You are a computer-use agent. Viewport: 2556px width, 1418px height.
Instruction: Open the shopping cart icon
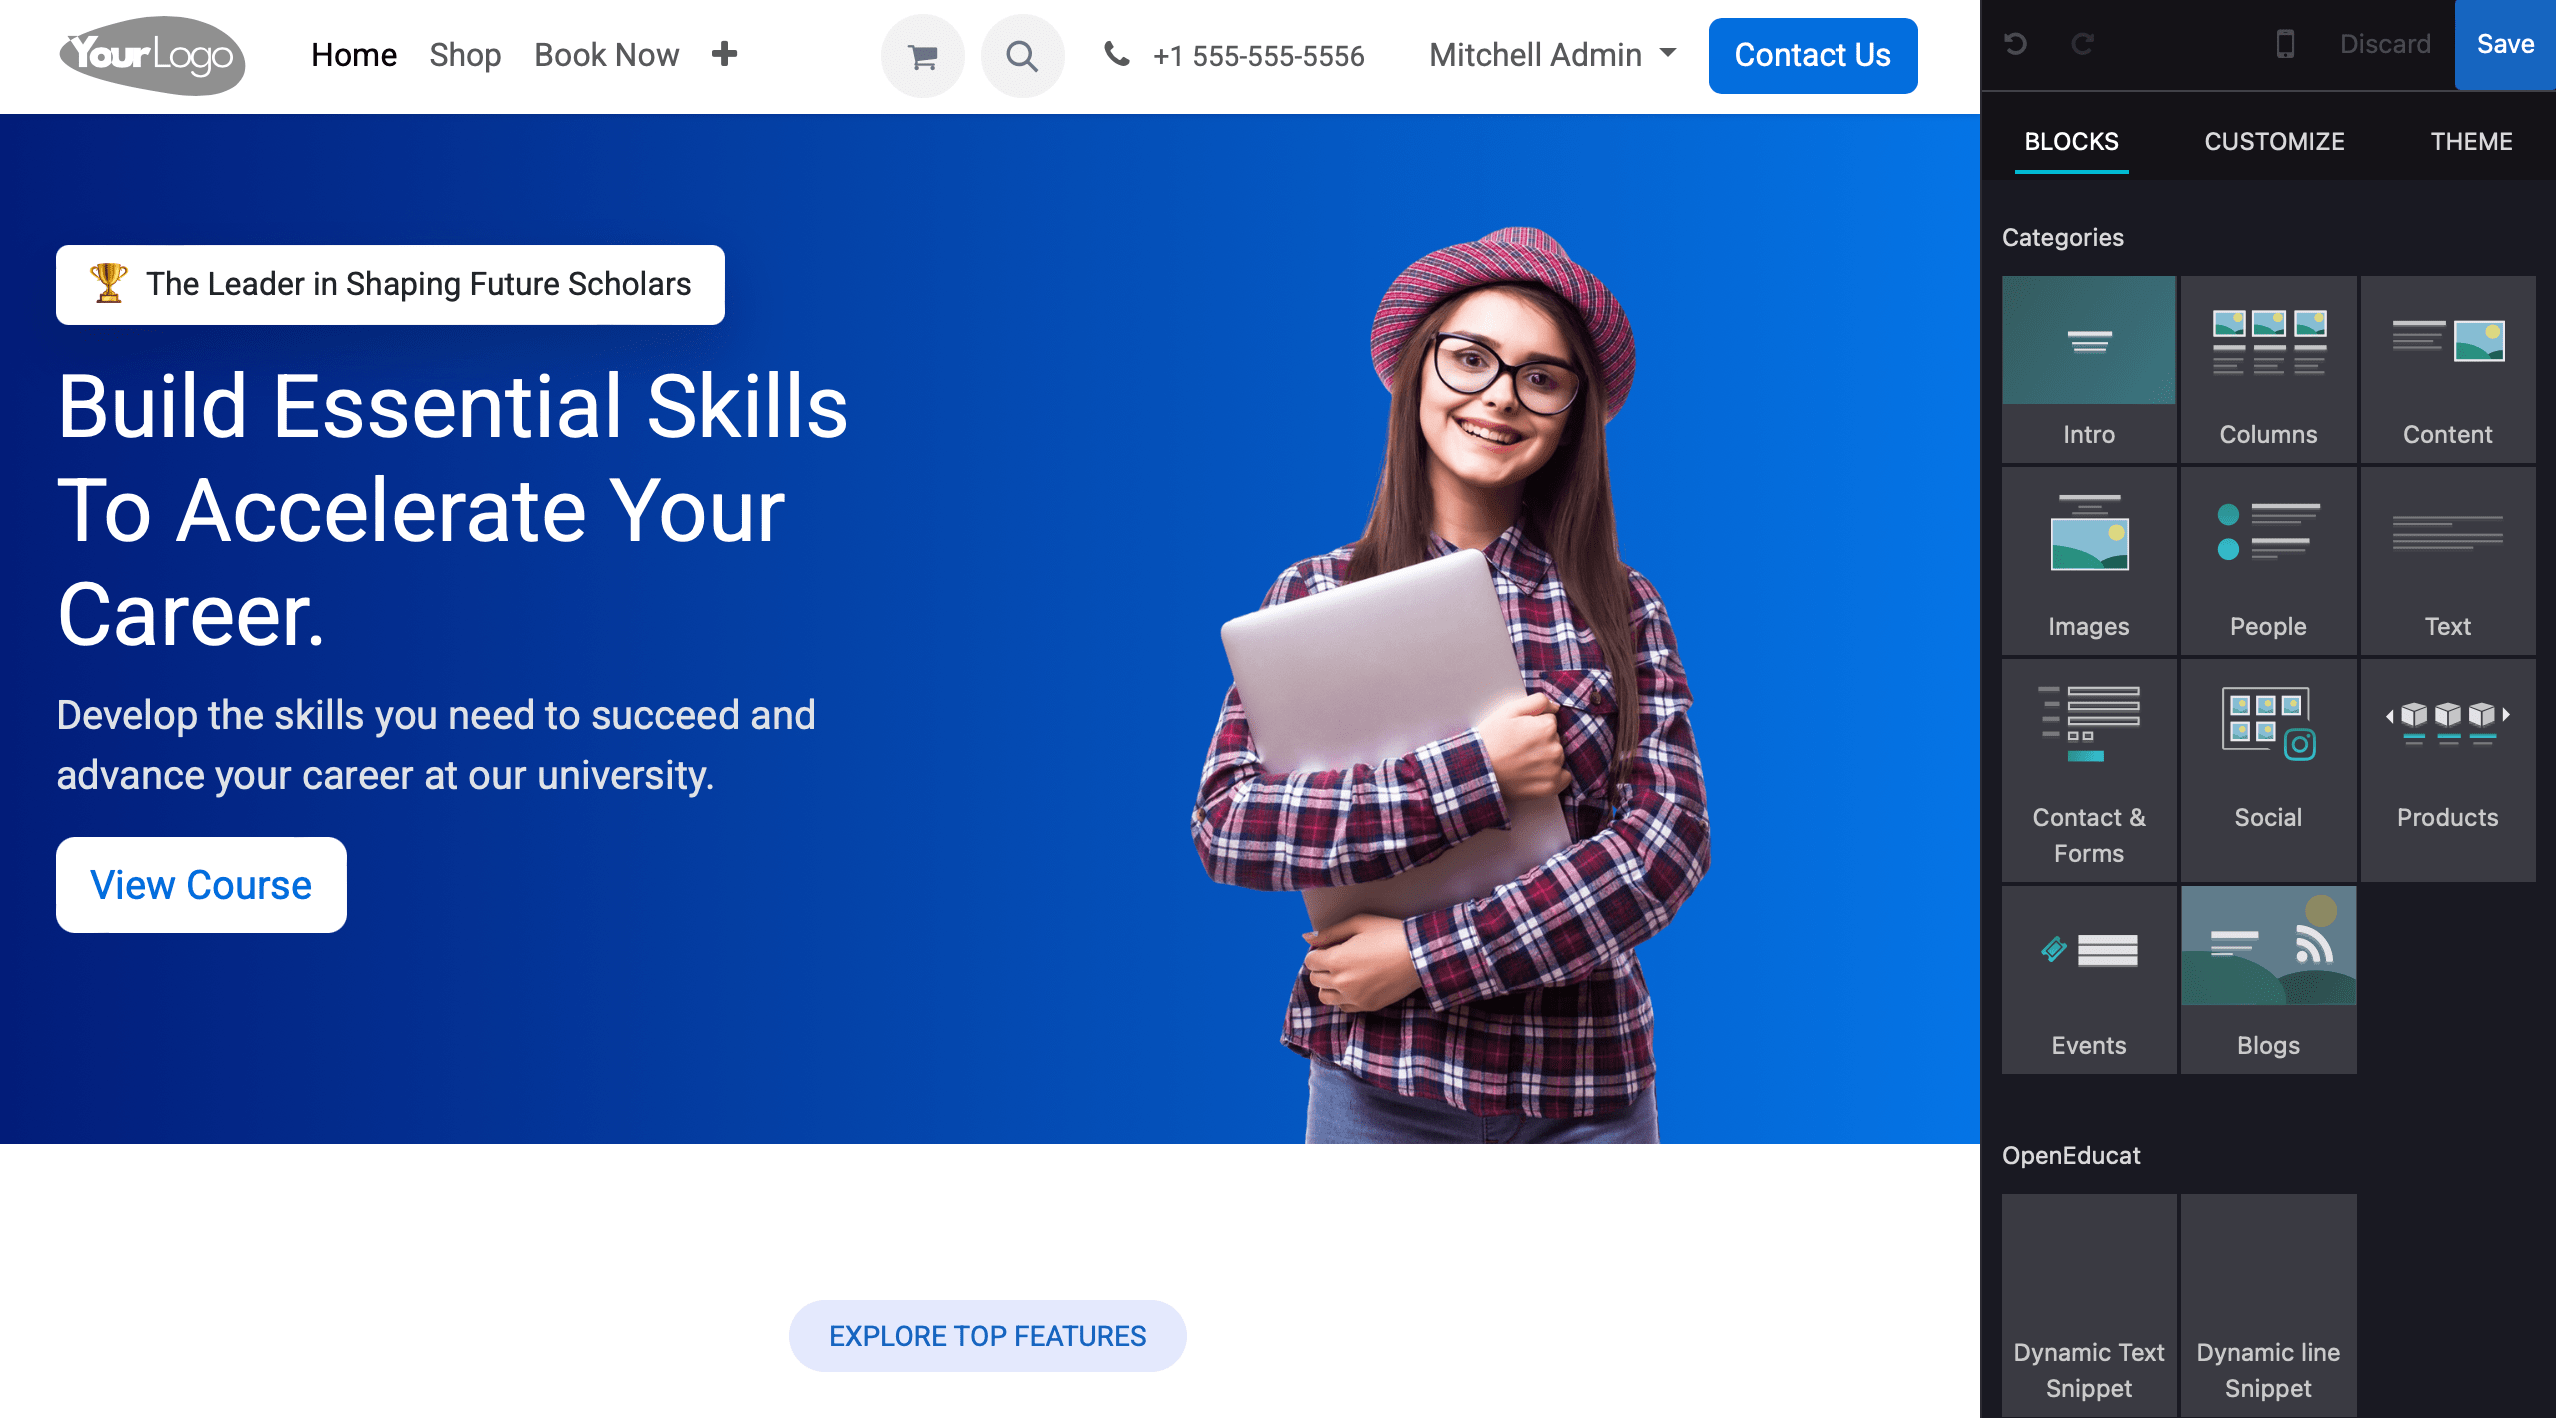[x=922, y=56]
